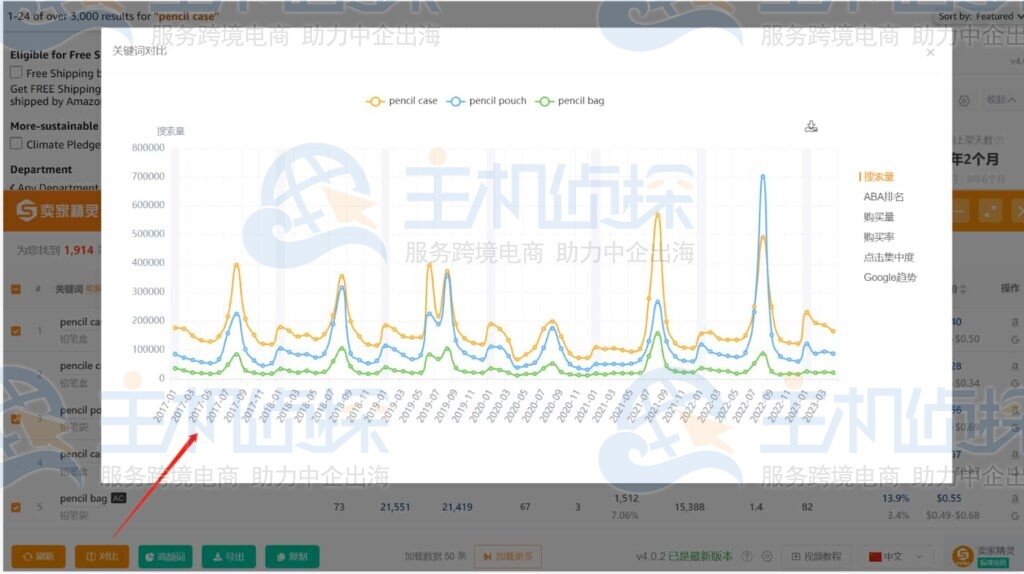Collapse panel with 收起 button
1024x574 pixels.
pos(1000,100)
